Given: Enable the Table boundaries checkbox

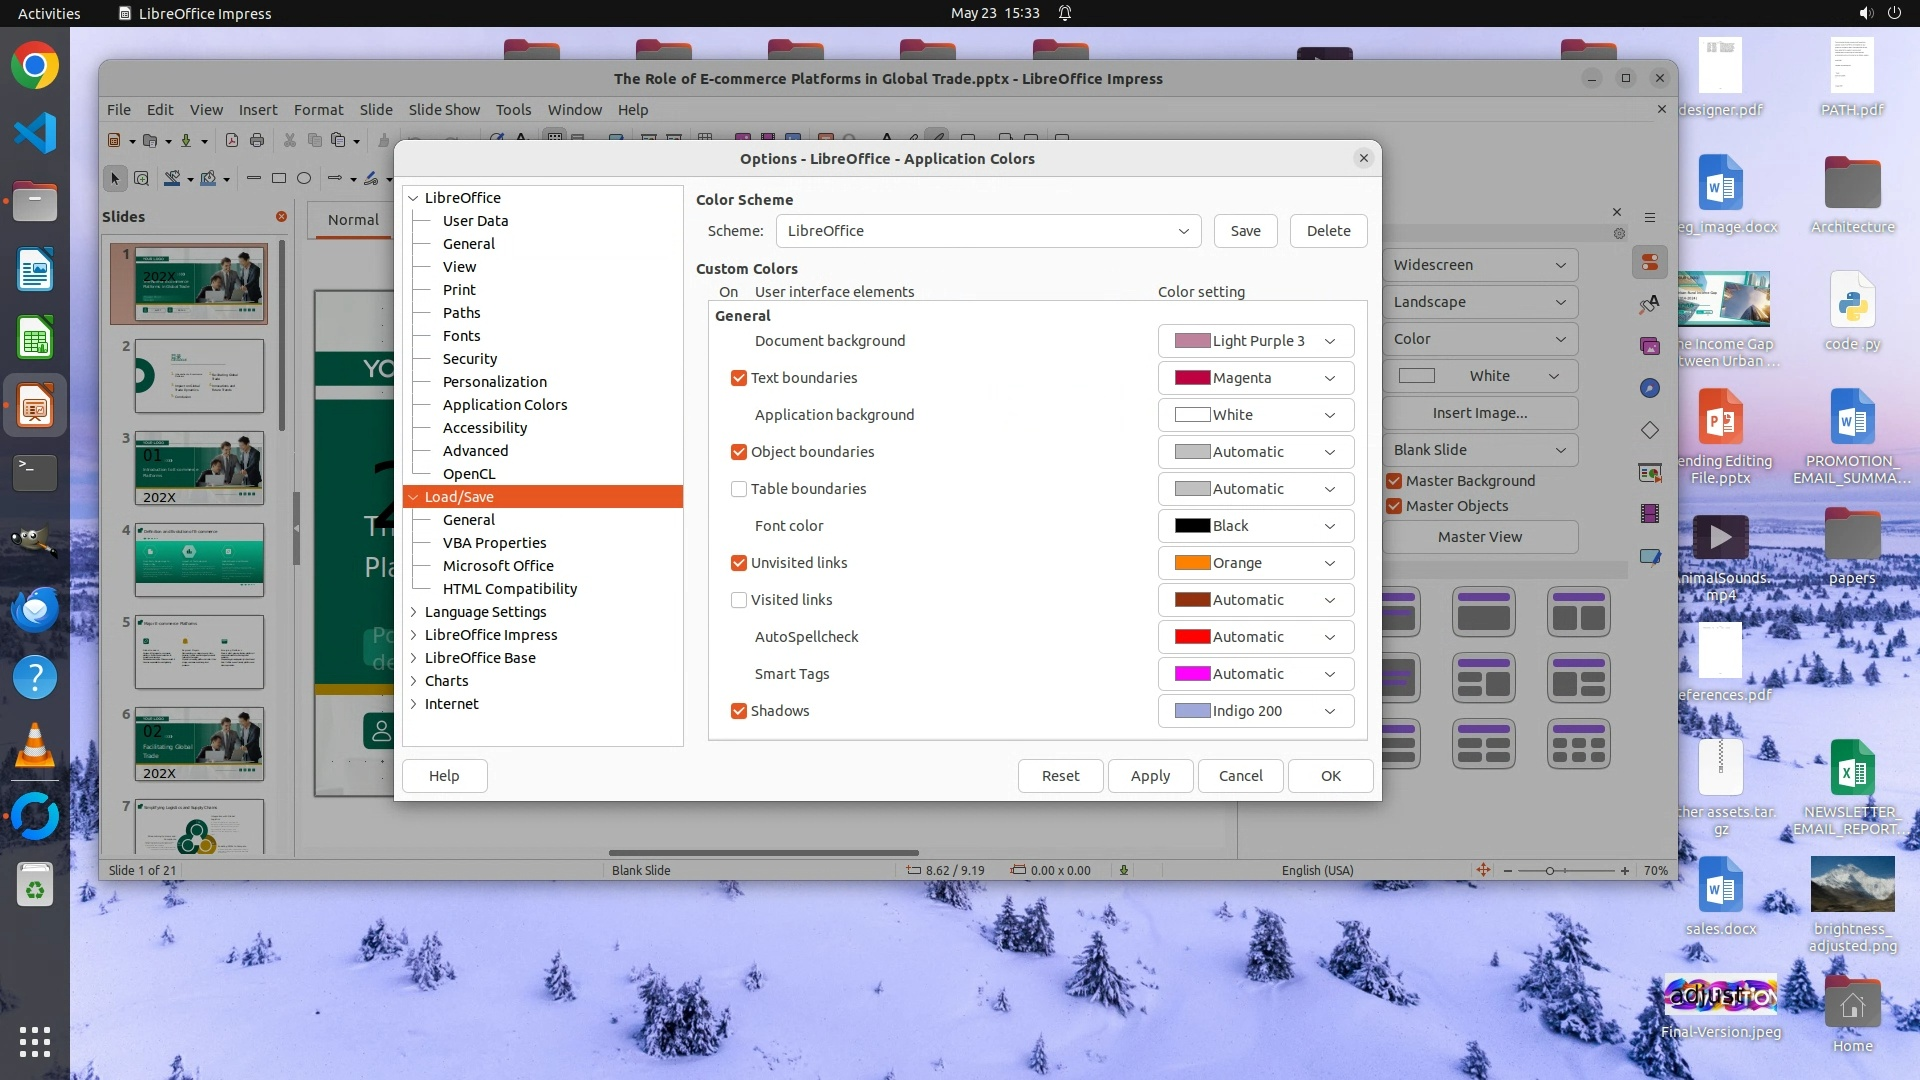Looking at the screenshot, I should (x=739, y=489).
